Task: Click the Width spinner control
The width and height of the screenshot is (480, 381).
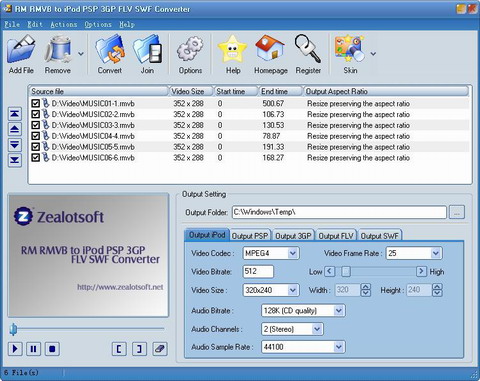Action: click(366, 290)
